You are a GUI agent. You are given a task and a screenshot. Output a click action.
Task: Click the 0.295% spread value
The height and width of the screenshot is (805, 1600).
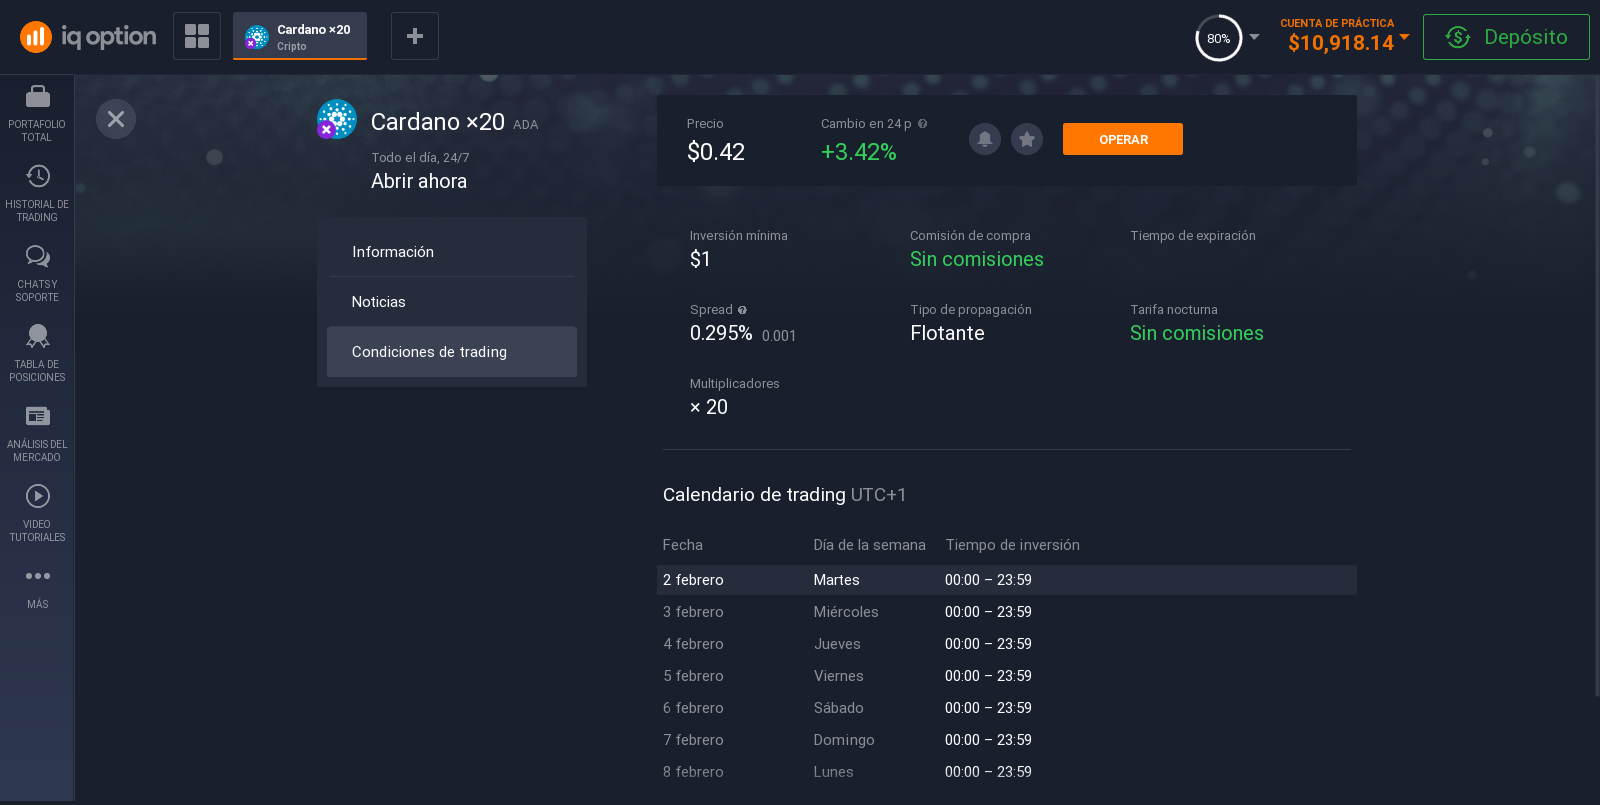(721, 333)
